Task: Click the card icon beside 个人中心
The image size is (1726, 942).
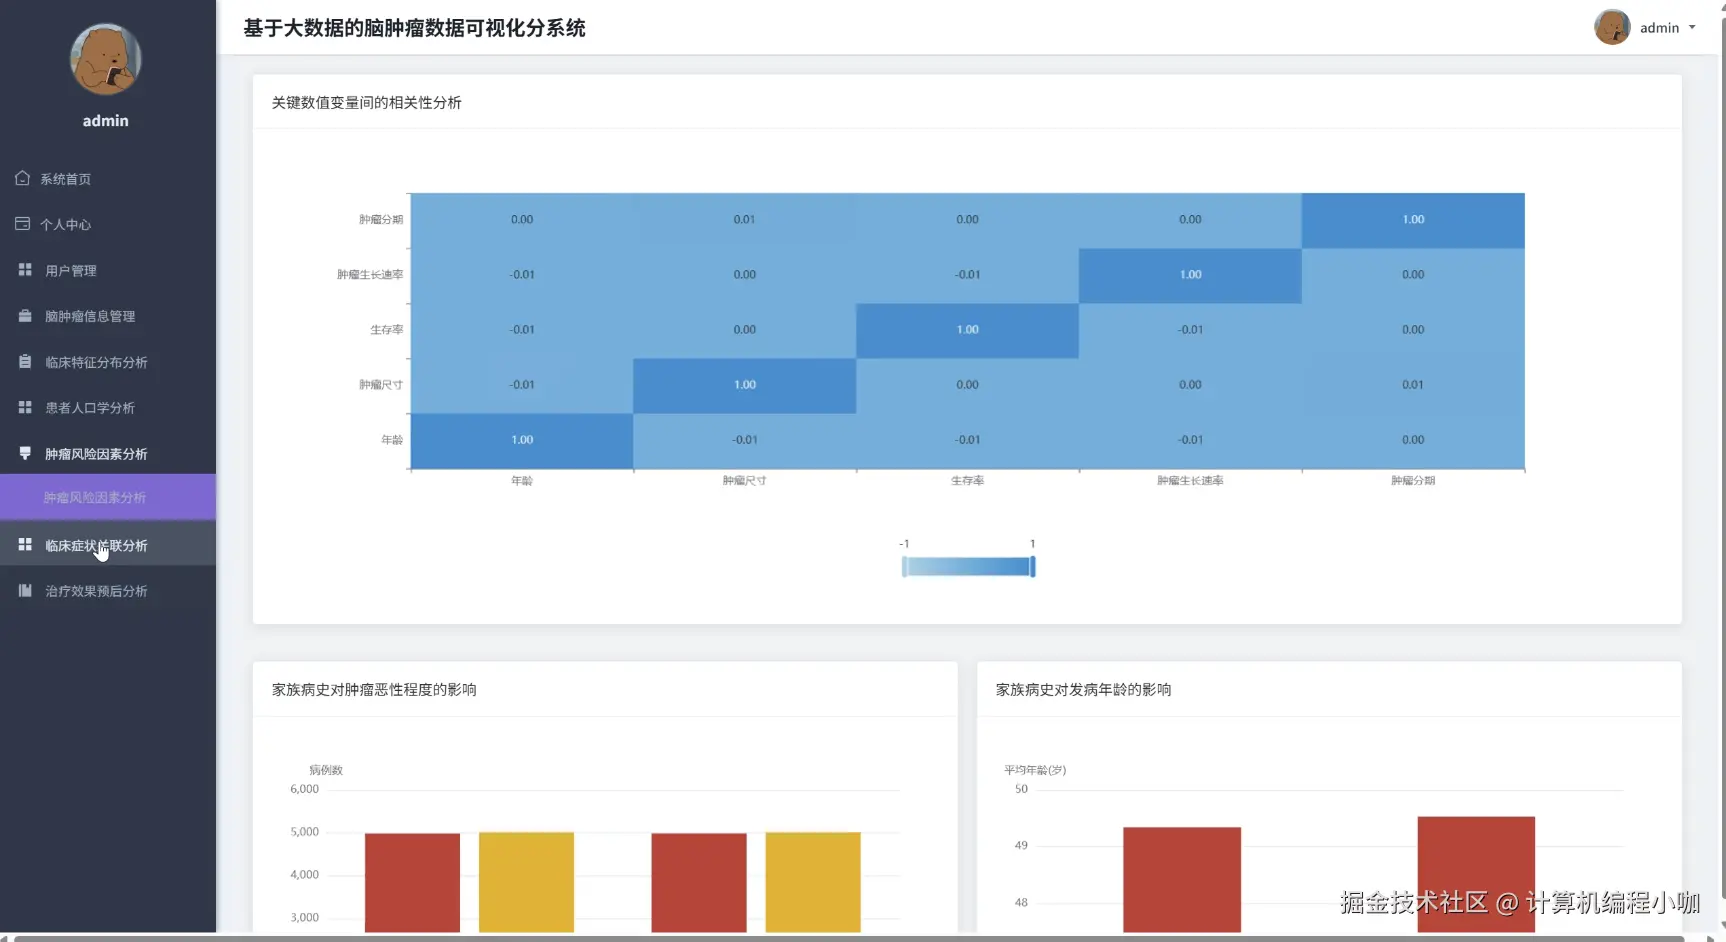Action: coord(22,224)
